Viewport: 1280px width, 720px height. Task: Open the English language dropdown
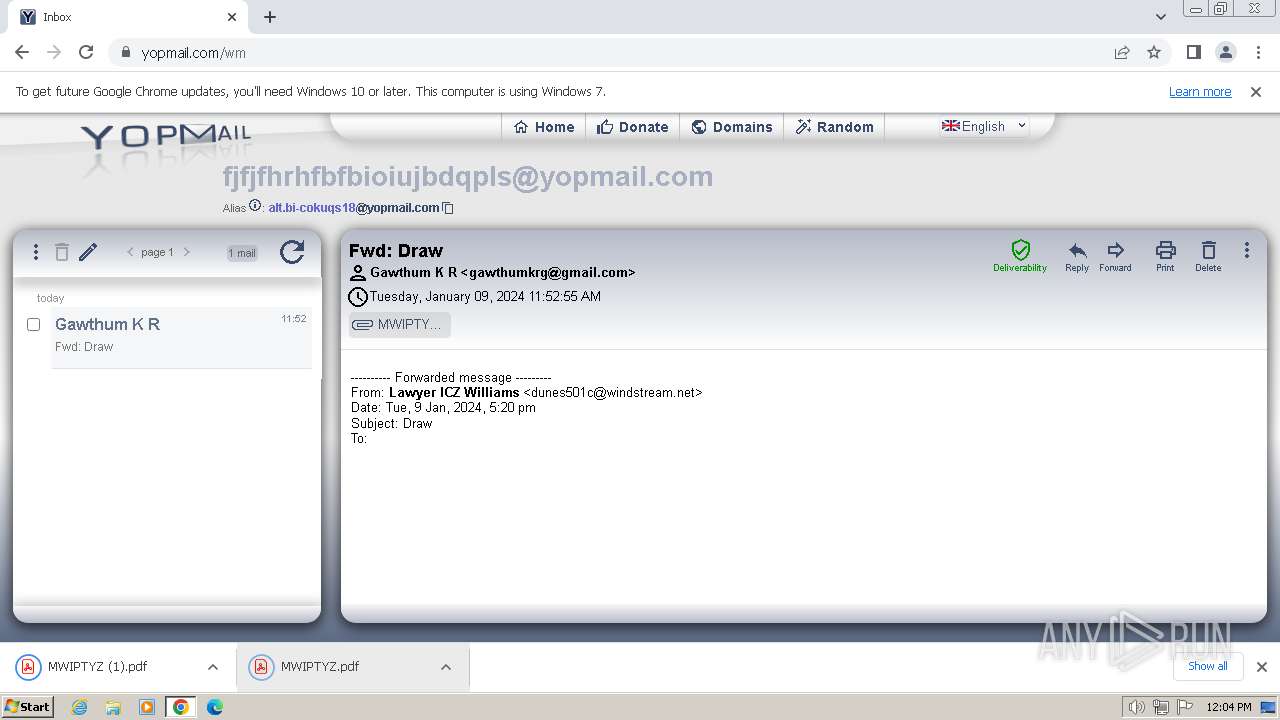[x=984, y=126]
